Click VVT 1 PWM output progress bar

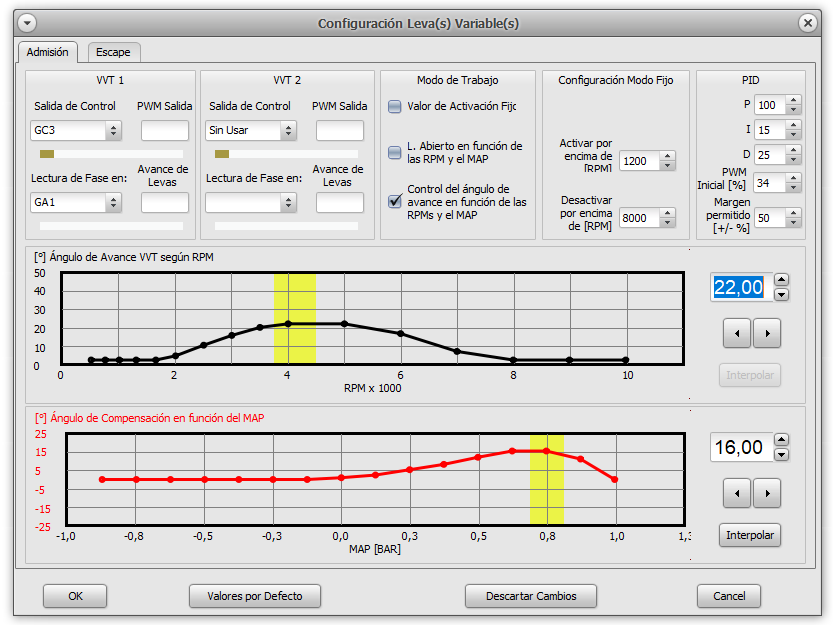(x=112, y=154)
